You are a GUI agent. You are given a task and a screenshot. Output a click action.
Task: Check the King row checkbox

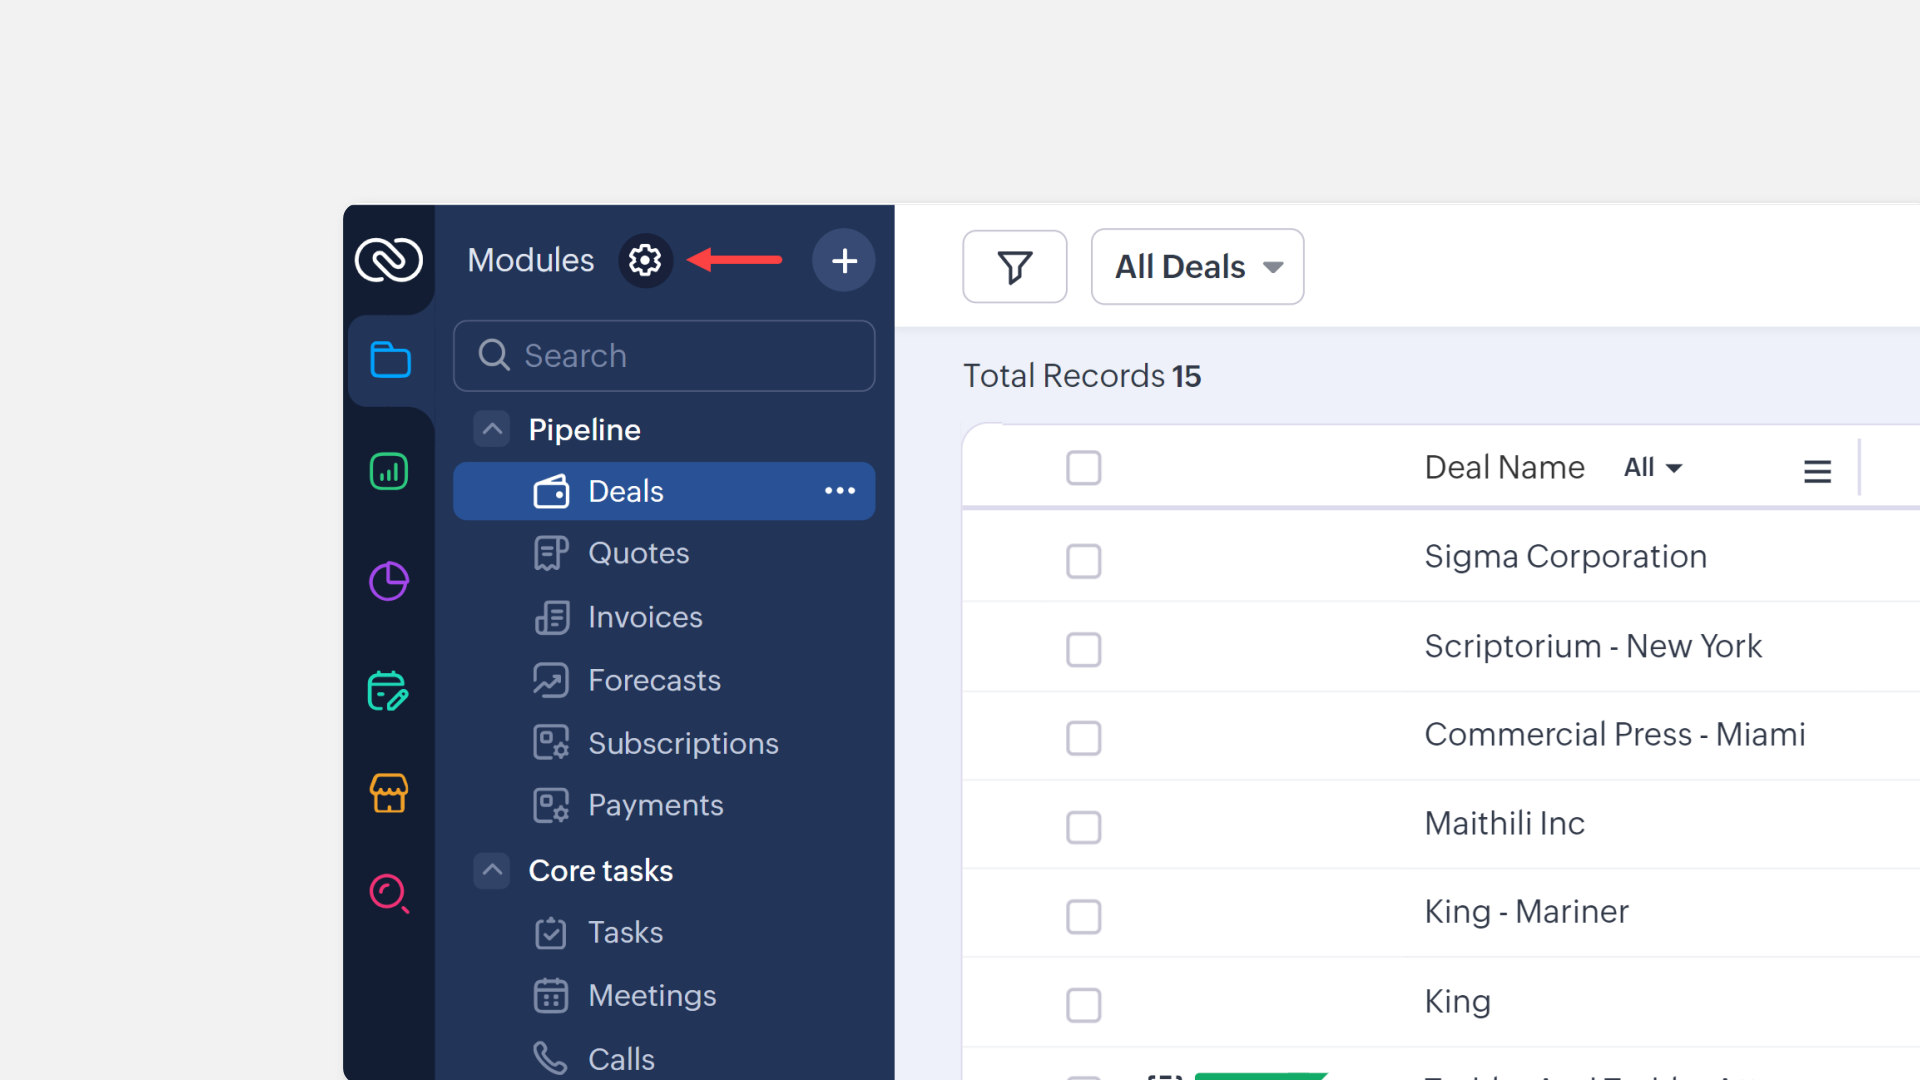tap(1084, 1006)
